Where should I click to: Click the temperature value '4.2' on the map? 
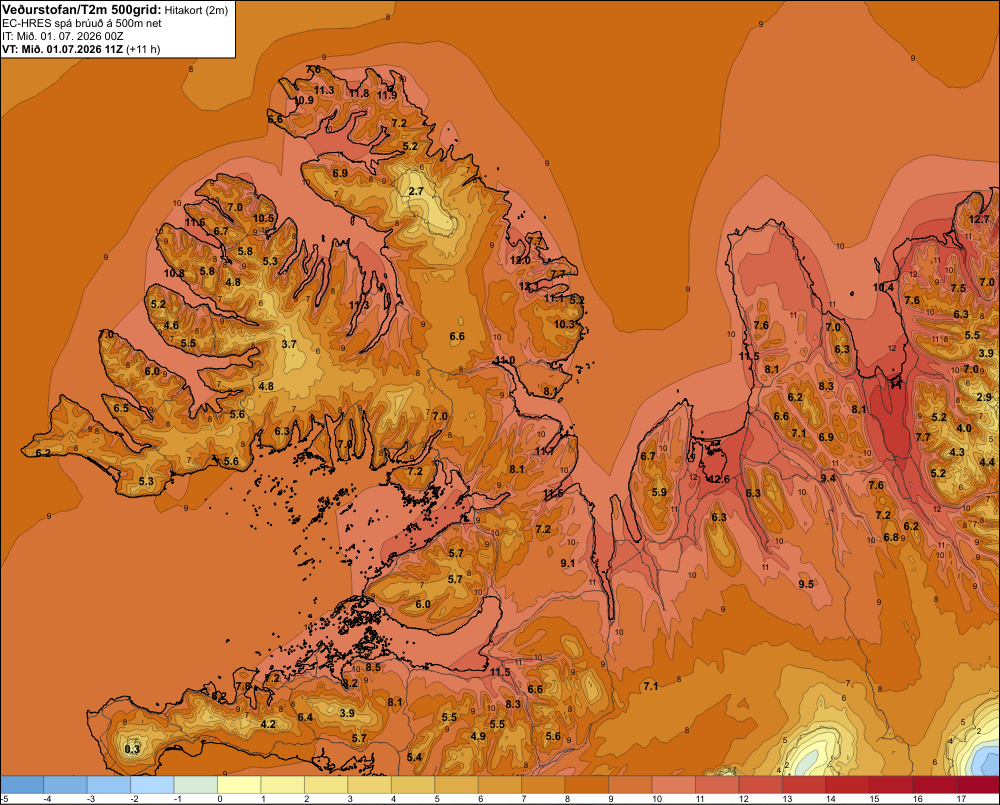coord(268,724)
